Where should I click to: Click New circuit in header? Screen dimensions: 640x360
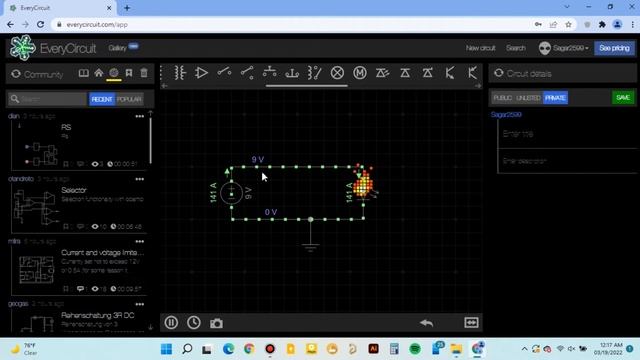coord(480,48)
